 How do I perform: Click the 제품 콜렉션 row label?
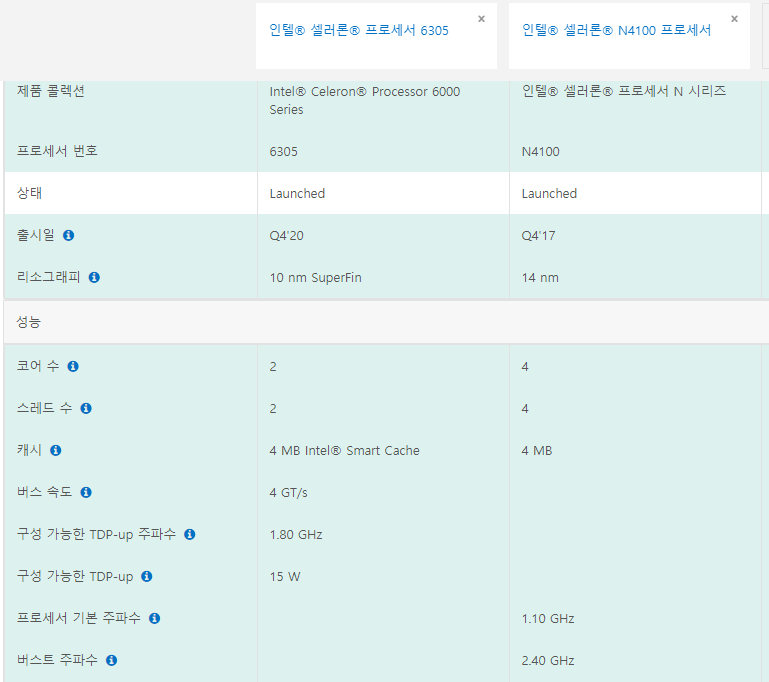pos(51,91)
